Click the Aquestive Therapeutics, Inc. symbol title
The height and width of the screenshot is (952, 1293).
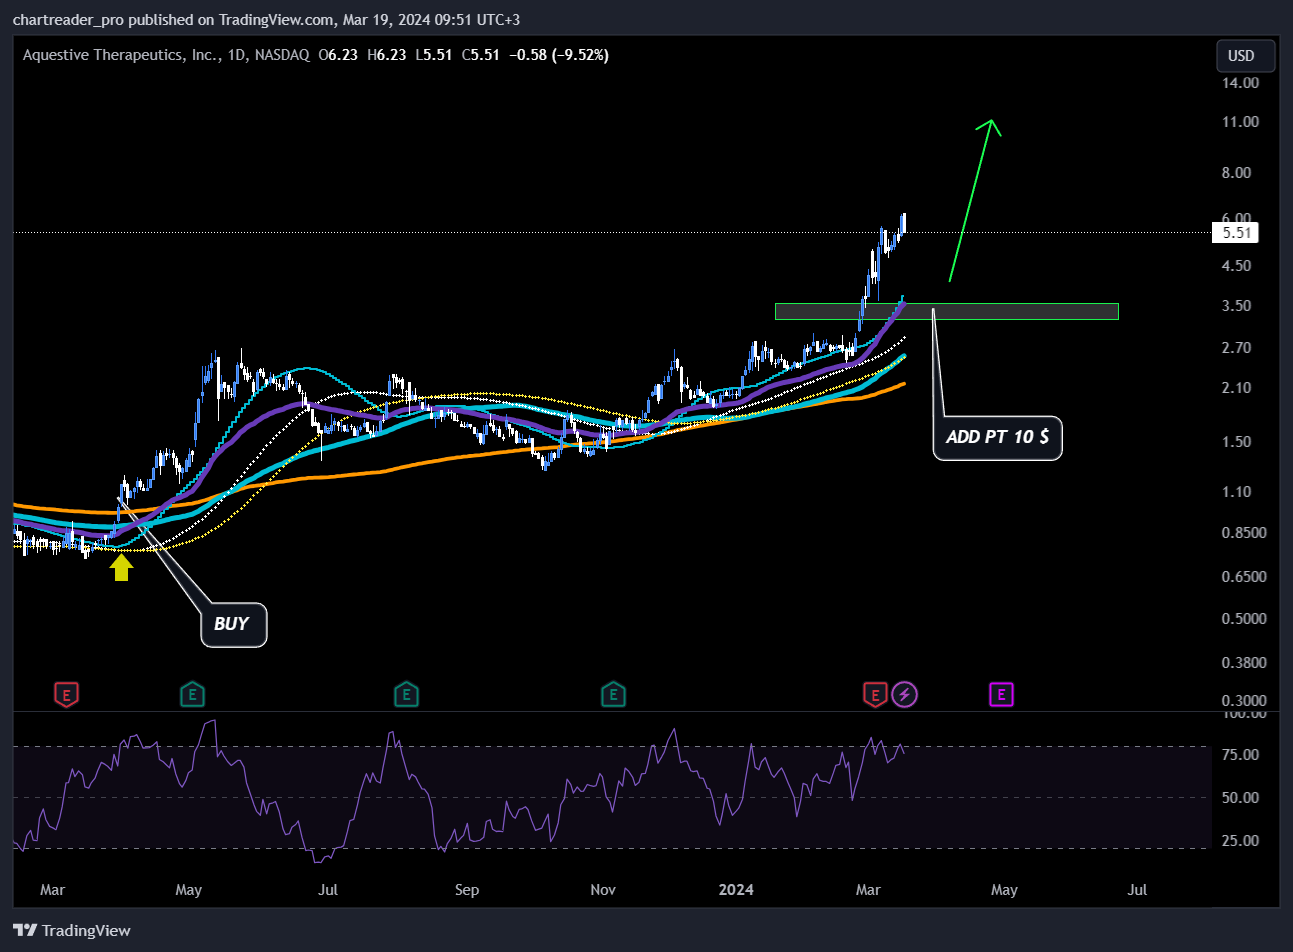point(120,55)
